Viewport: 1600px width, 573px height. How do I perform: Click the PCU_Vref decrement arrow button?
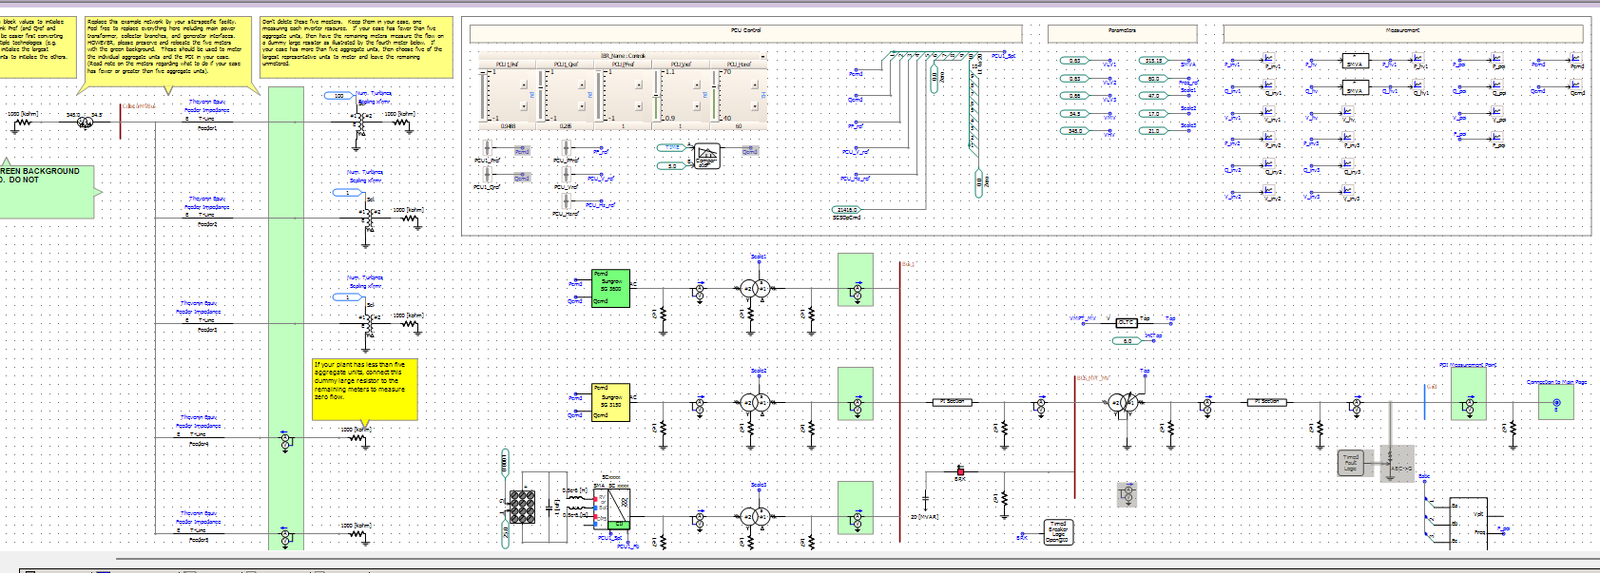tap(697, 106)
